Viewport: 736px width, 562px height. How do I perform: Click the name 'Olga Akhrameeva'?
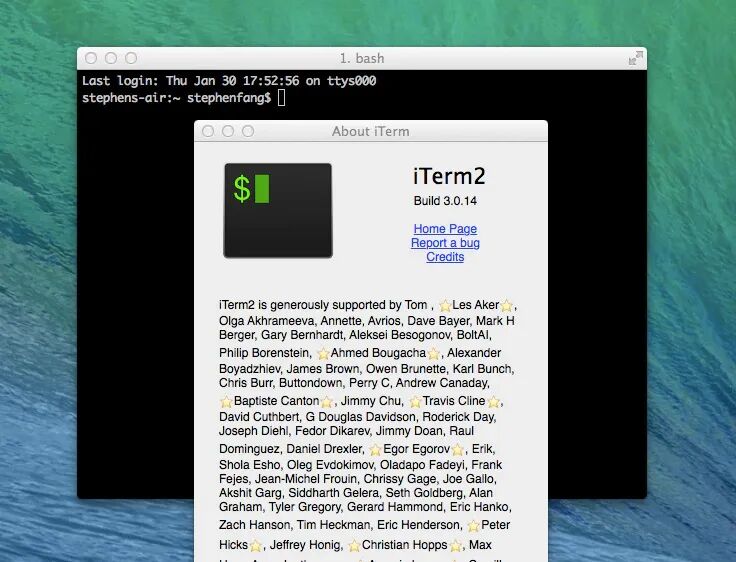coord(267,321)
